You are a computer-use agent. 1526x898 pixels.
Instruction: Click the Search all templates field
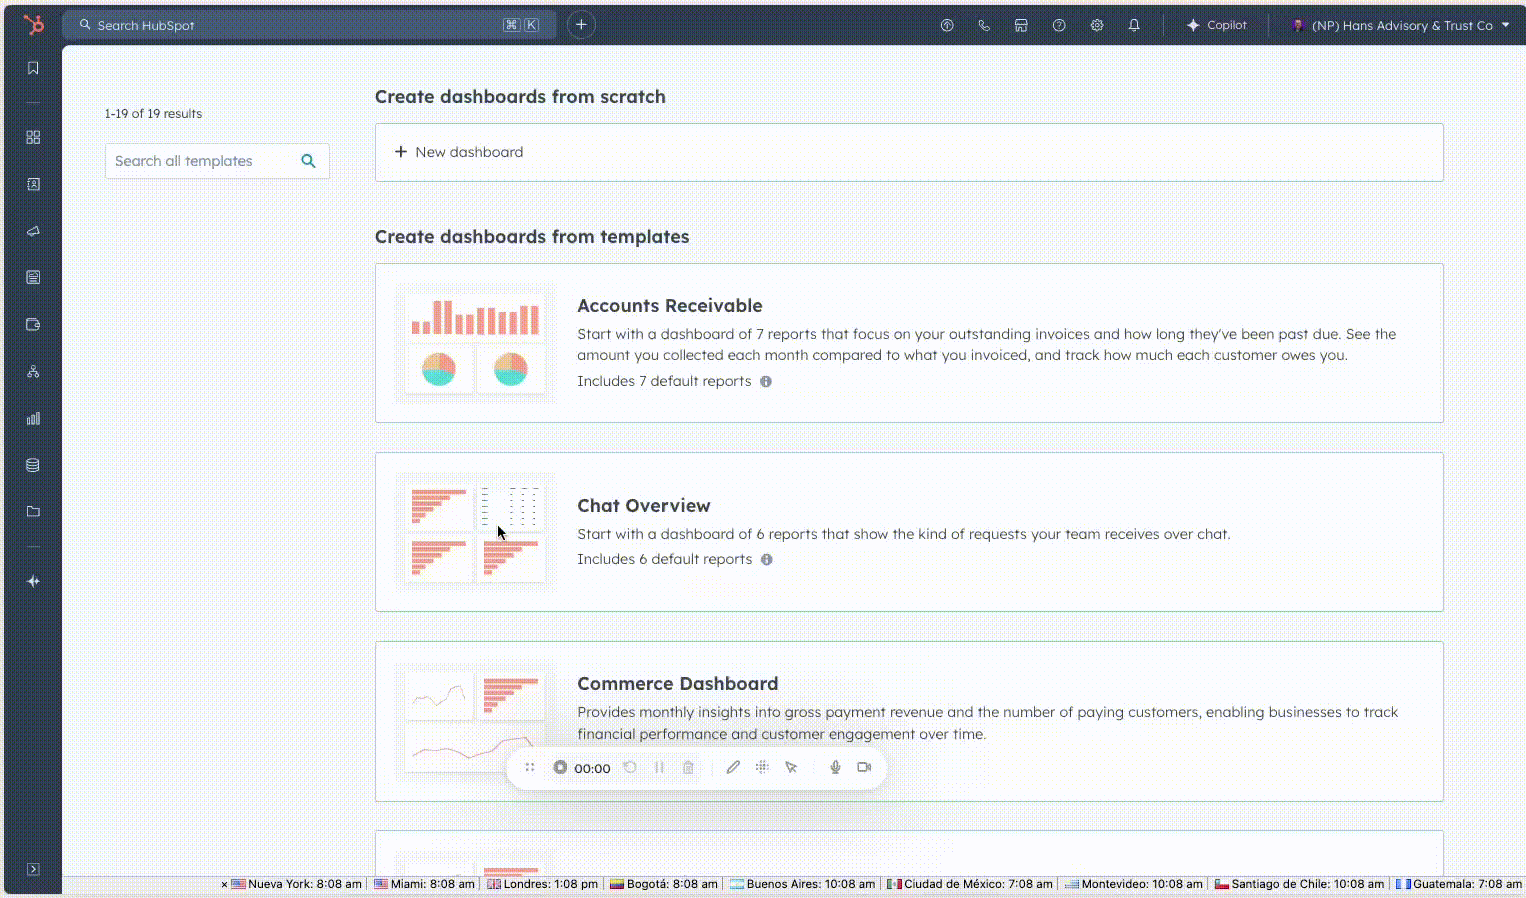pos(203,161)
